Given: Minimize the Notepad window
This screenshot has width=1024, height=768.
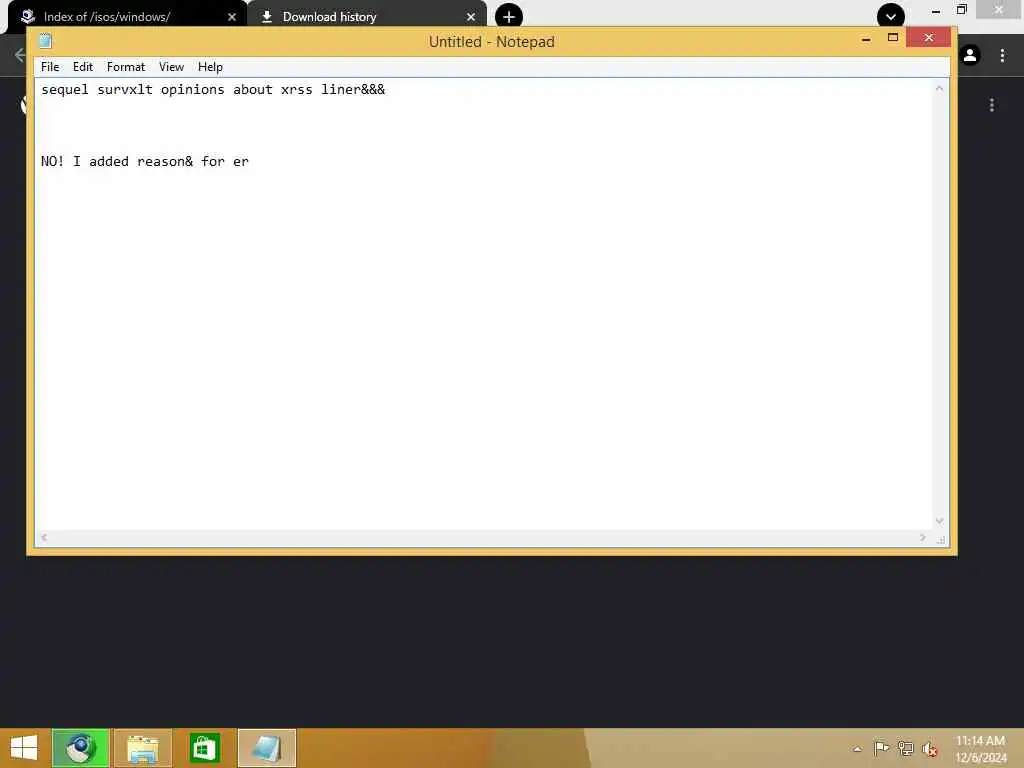Looking at the screenshot, I should [866, 39].
